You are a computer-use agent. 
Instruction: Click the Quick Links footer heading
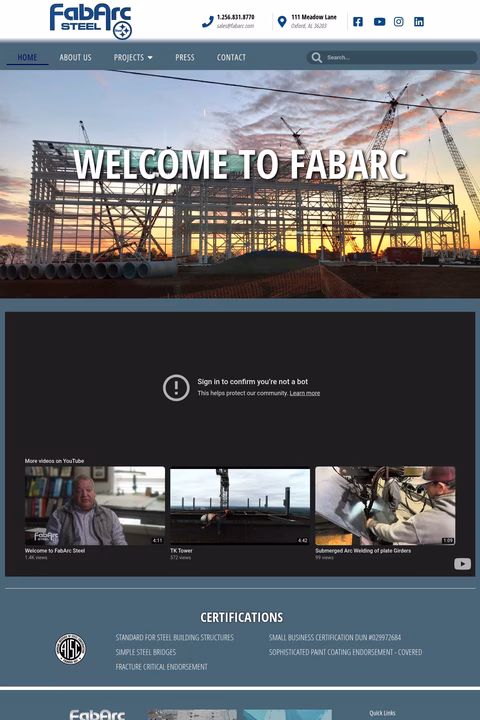coord(382,713)
